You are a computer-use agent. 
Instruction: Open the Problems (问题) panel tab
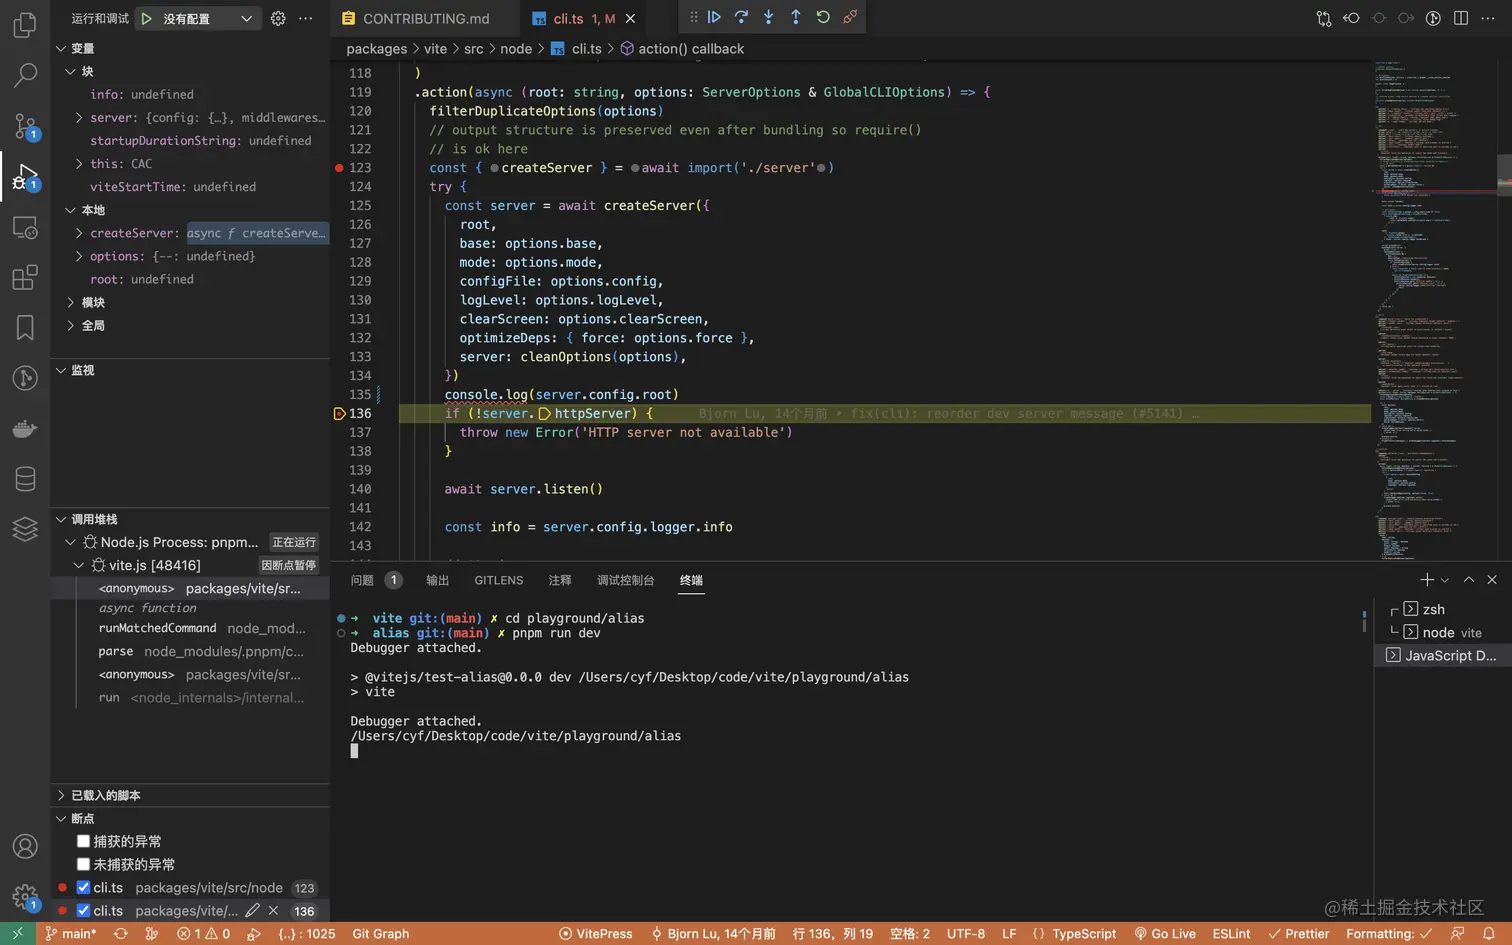[x=375, y=580]
